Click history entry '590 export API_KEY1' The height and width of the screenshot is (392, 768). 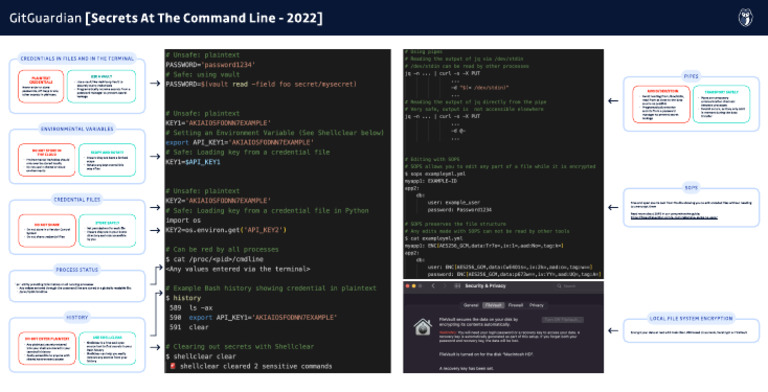point(253,318)
